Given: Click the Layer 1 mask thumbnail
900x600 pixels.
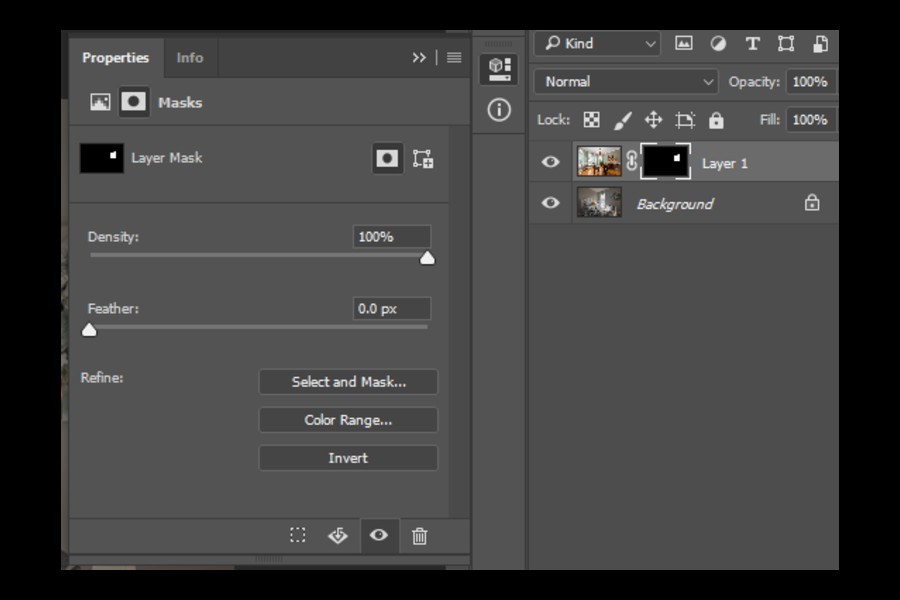Looking at the screenshot, I should click(667, 161).
